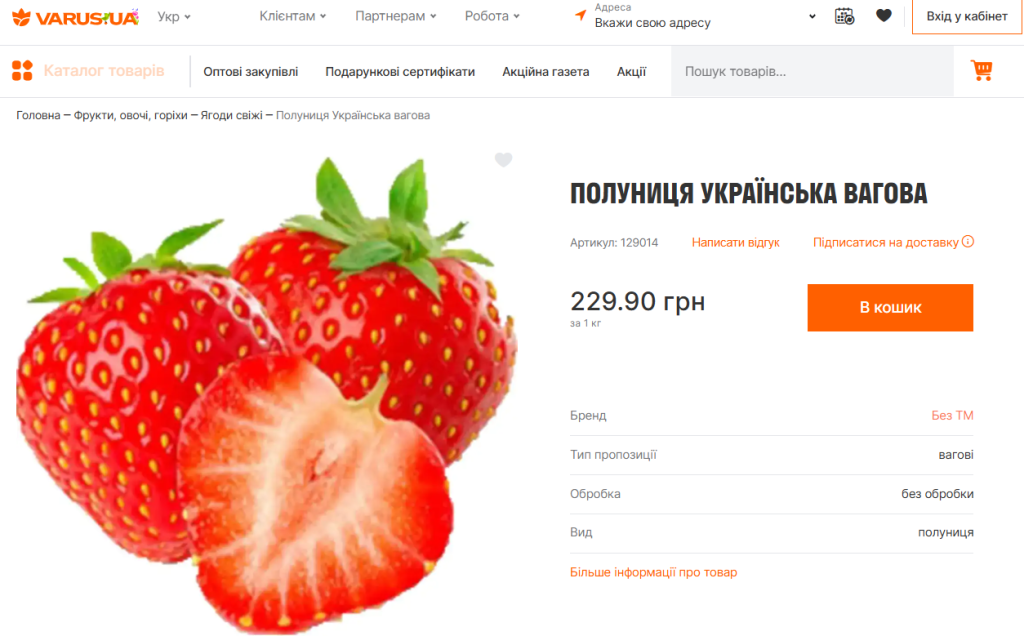Click the Пошук товарів search field
This screenshot has height=636, width=1024.
click(812, 71)
